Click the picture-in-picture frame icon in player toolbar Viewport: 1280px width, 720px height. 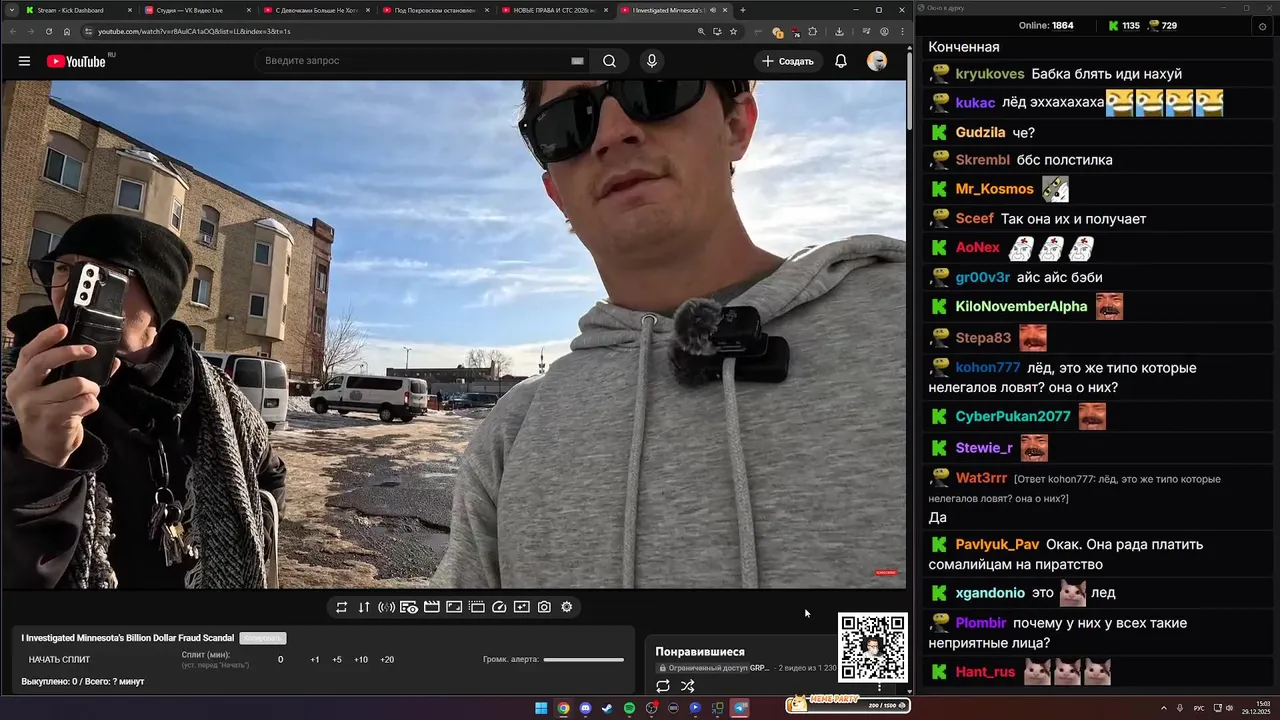click(454, 607)
